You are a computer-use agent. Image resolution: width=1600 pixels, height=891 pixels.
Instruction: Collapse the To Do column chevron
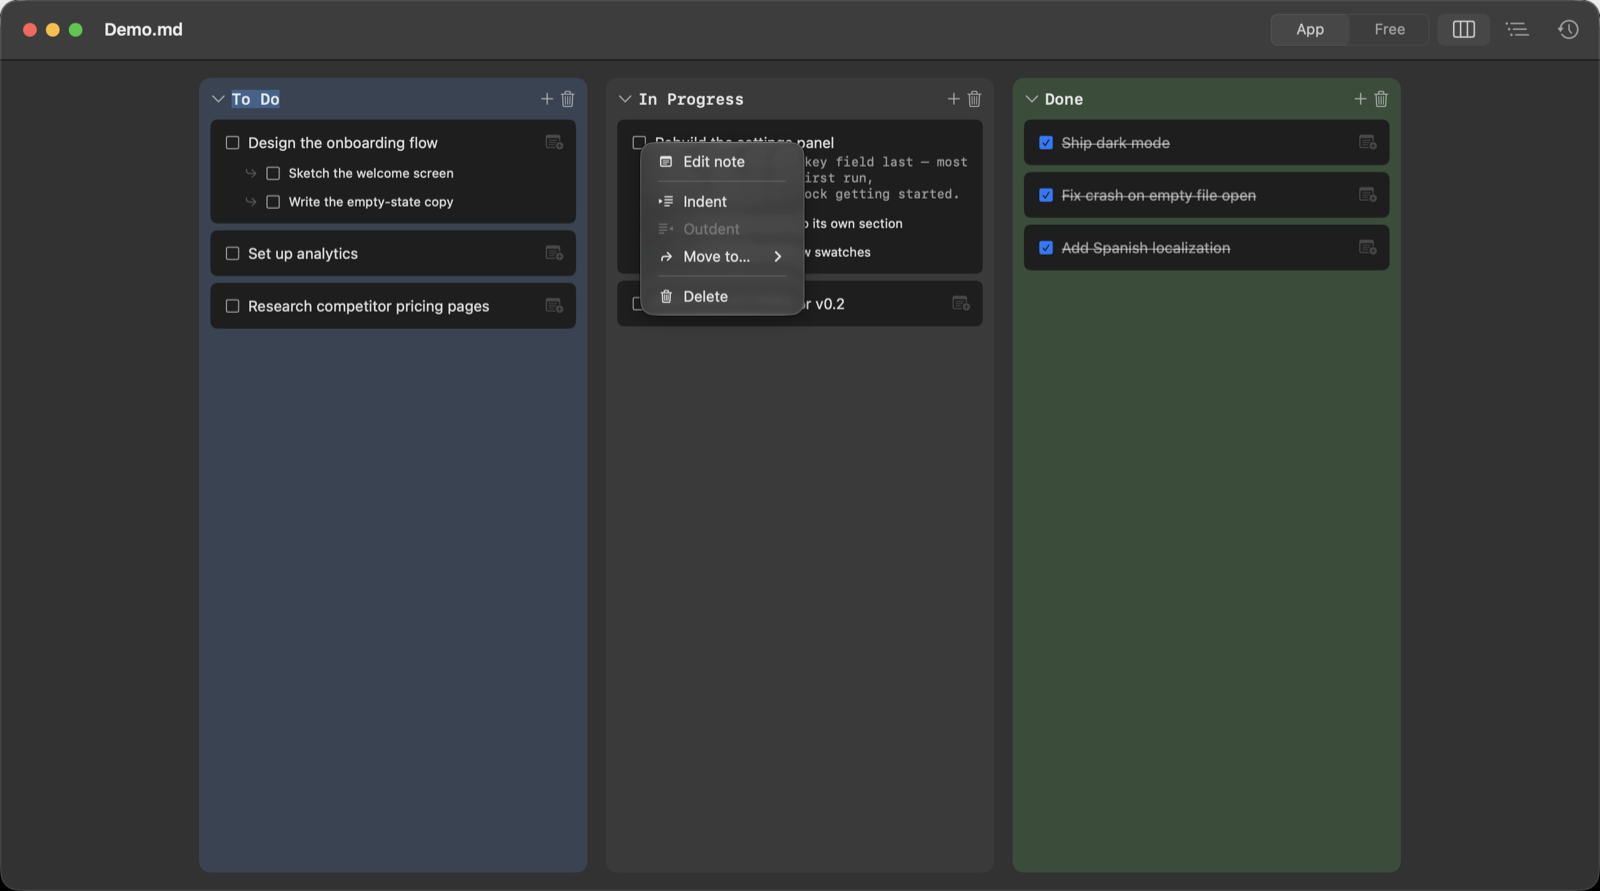(x=218, y=99)
